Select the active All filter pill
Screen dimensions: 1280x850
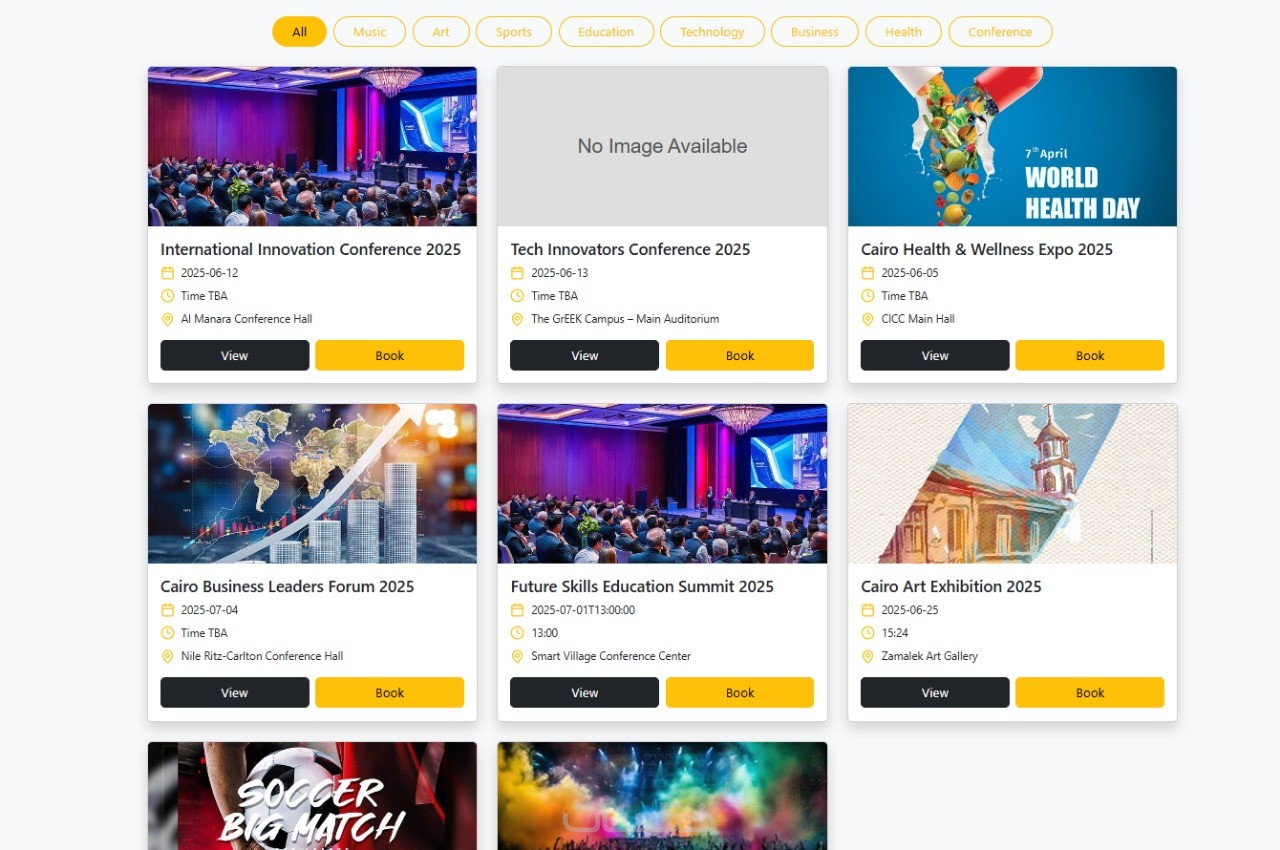click(x=299, y=32)
